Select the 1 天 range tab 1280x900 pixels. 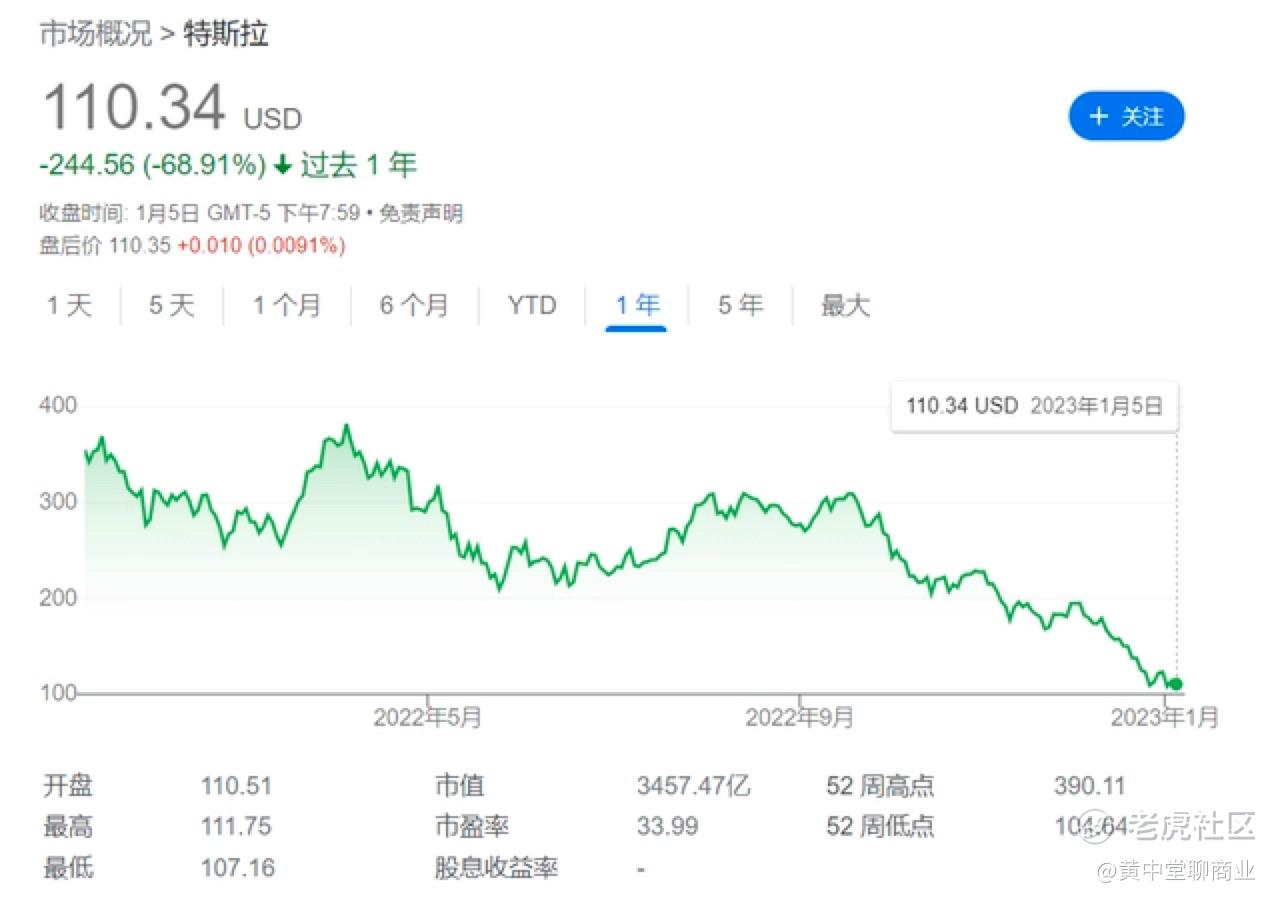[69, 305]
